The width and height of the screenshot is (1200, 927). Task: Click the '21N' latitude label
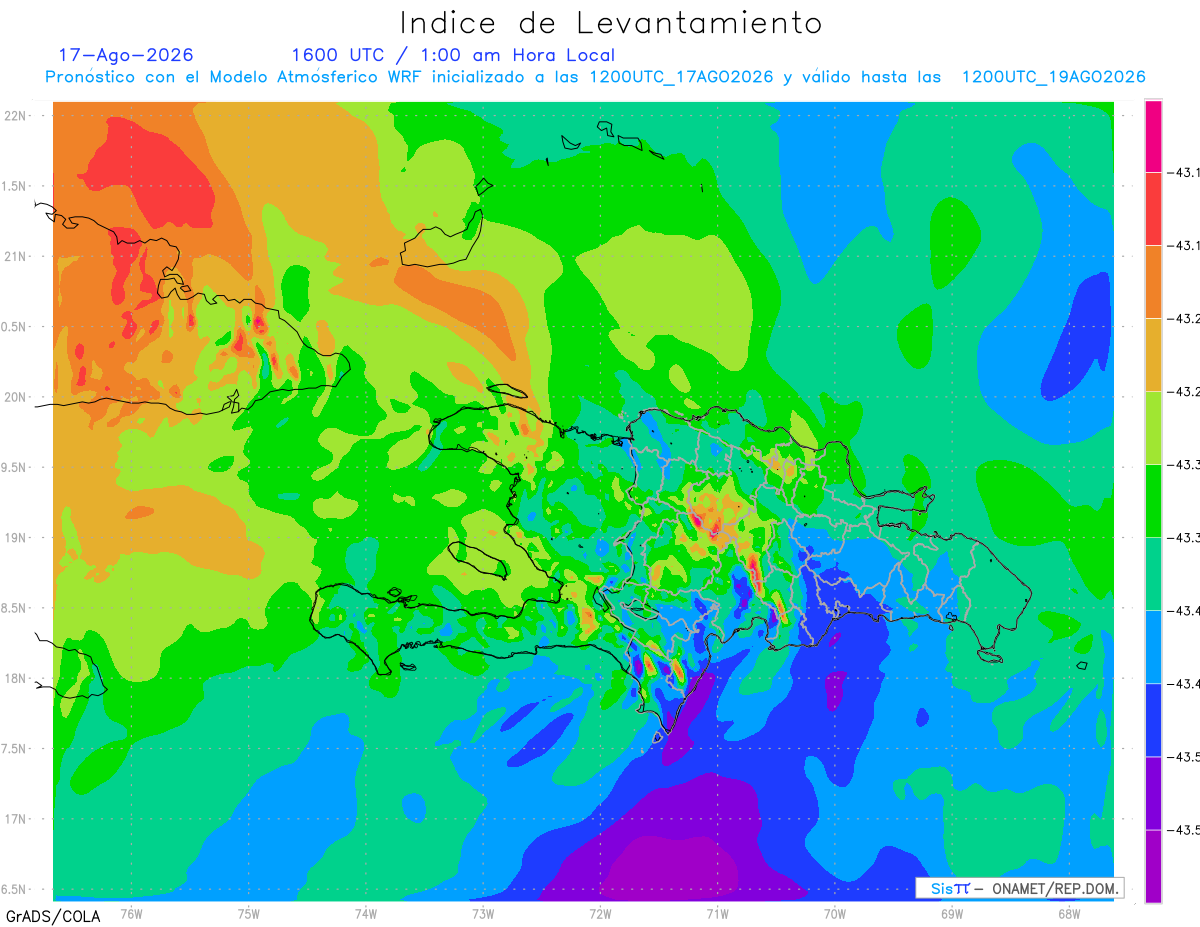pyautogui.click(x=17, y=256)
